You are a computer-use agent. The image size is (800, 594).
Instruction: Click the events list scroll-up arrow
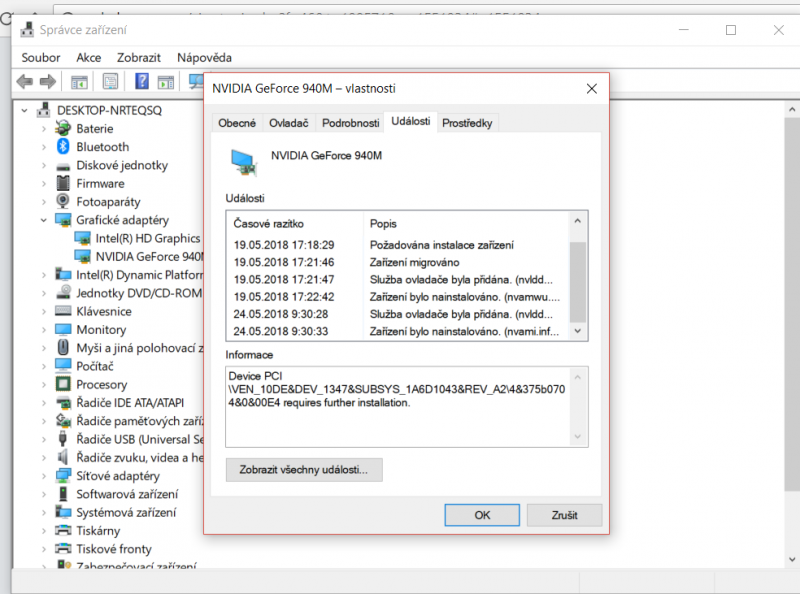tap(578, 221)
